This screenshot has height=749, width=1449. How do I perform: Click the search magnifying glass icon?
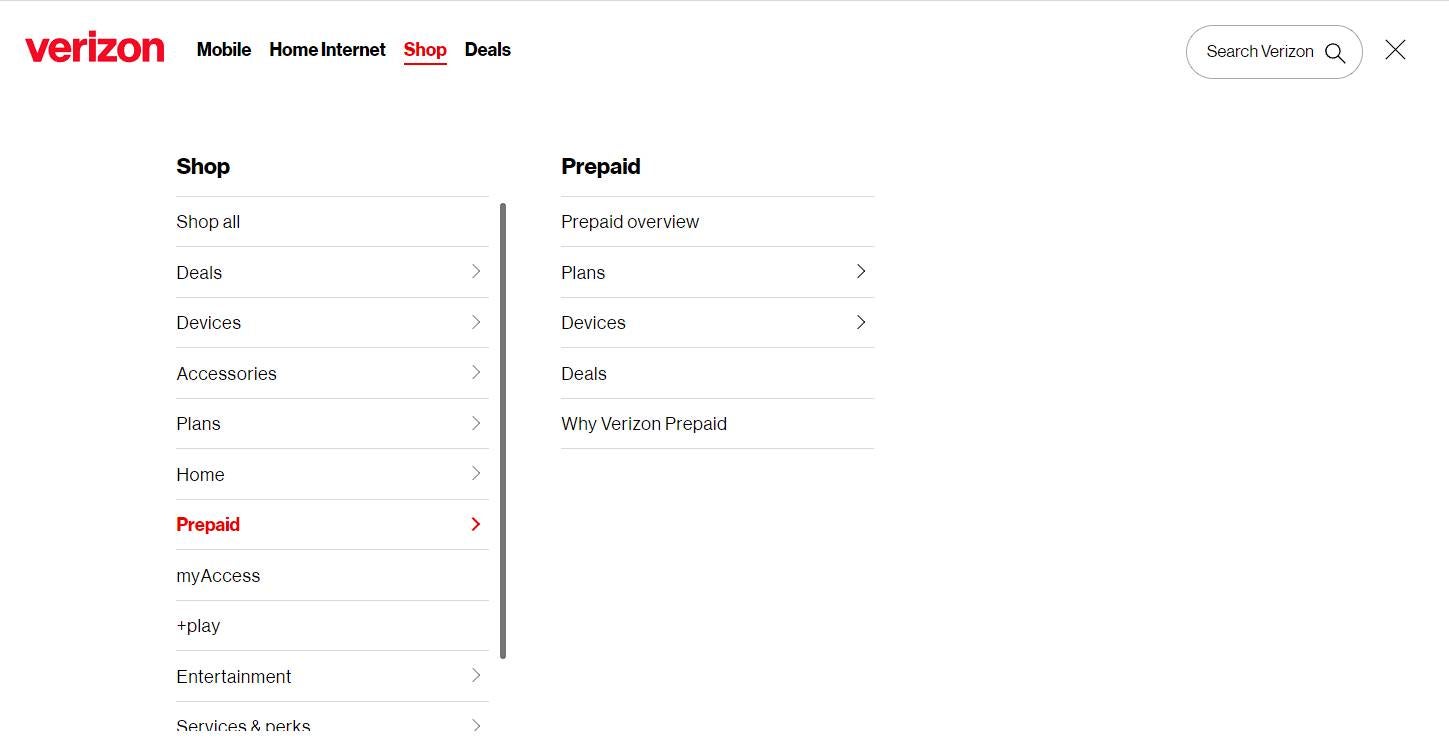pyautogui.click(x=1335, y=52)
